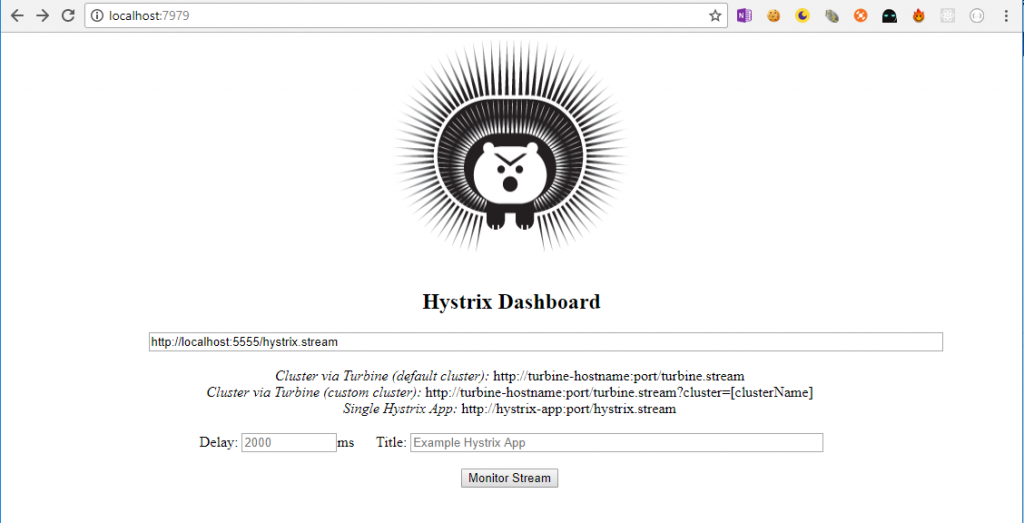Open the orange circular extension icon
Viewport: 1024px width, 523px height.
861,16
